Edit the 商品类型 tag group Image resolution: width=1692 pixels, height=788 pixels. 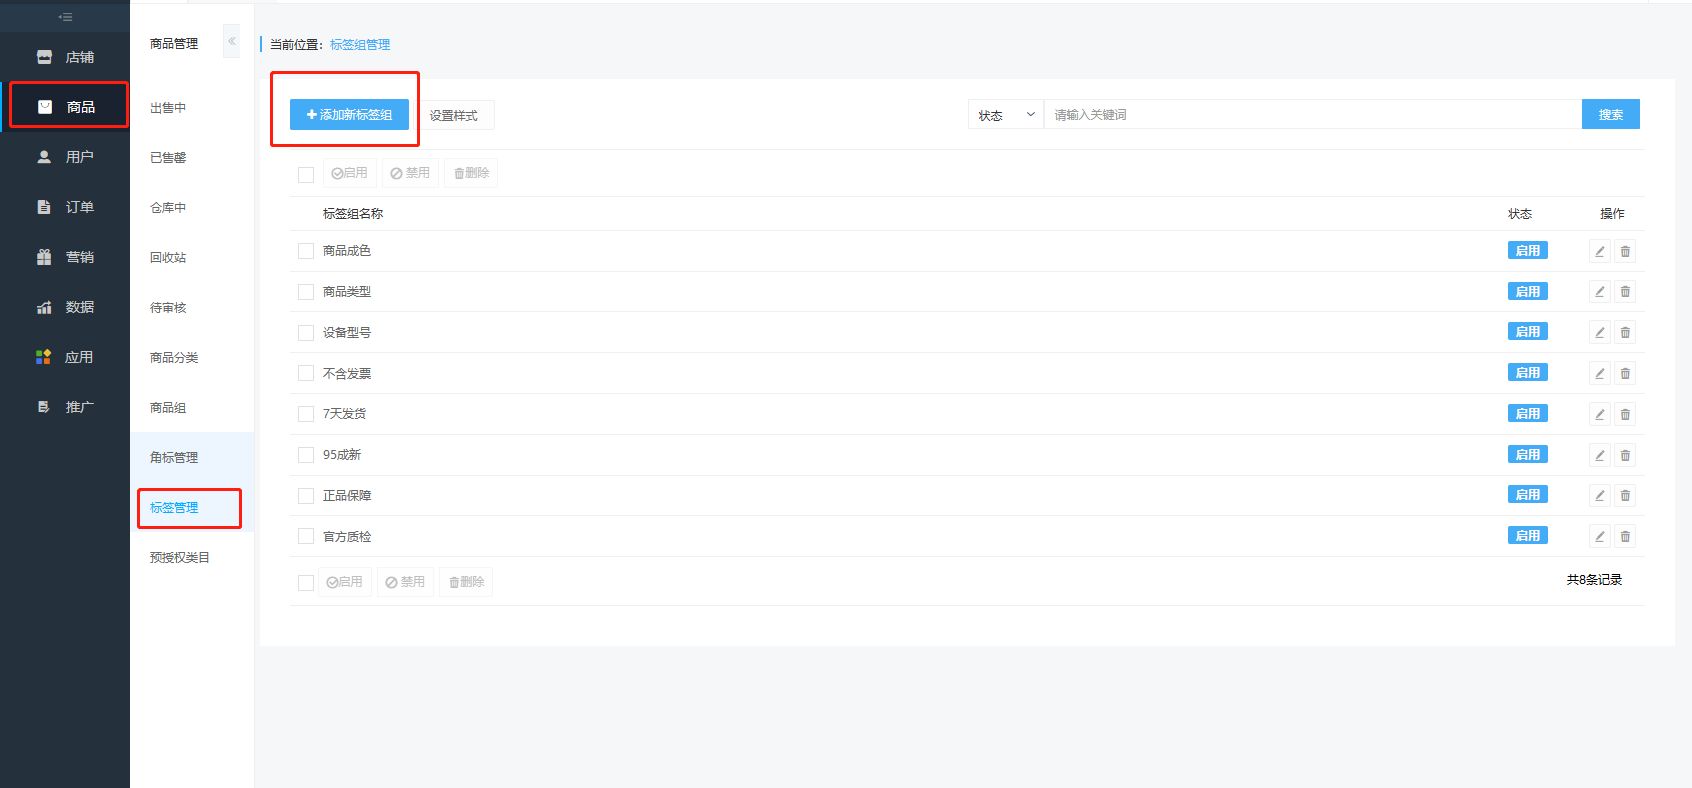coord(1600,292)
